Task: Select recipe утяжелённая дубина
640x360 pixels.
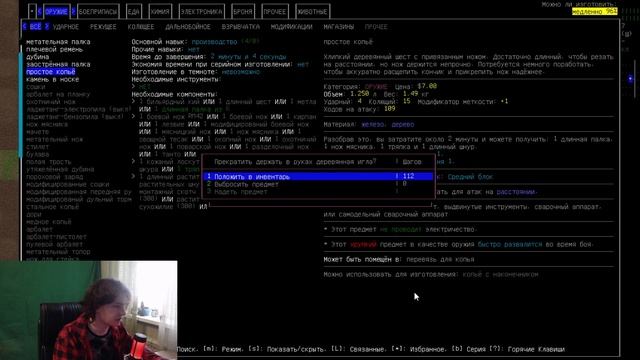Action: (x=60, y=169)
